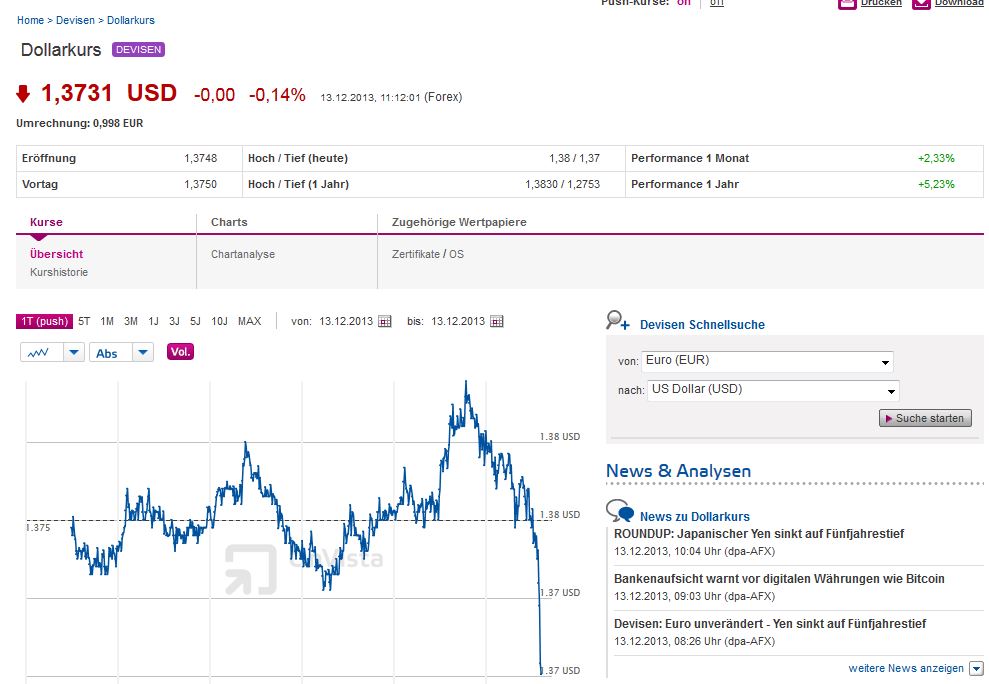Open the Bankenaufsicht Bitcoin warning article
Screen dimensions: 989x684
pos(779,579)
